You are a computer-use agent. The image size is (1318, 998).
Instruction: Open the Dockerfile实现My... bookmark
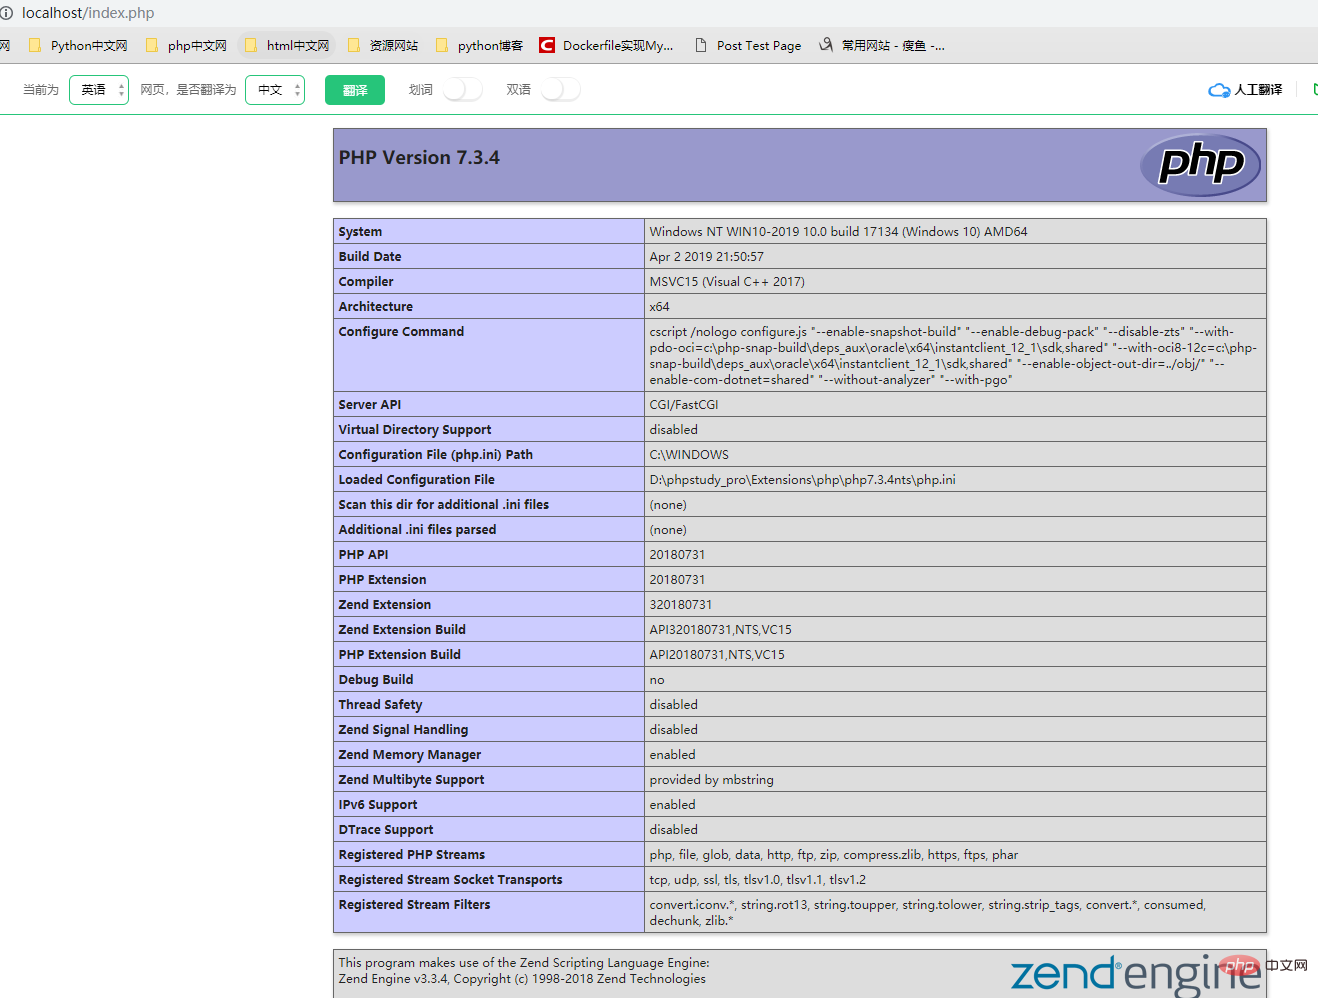(x=606, y=45)
